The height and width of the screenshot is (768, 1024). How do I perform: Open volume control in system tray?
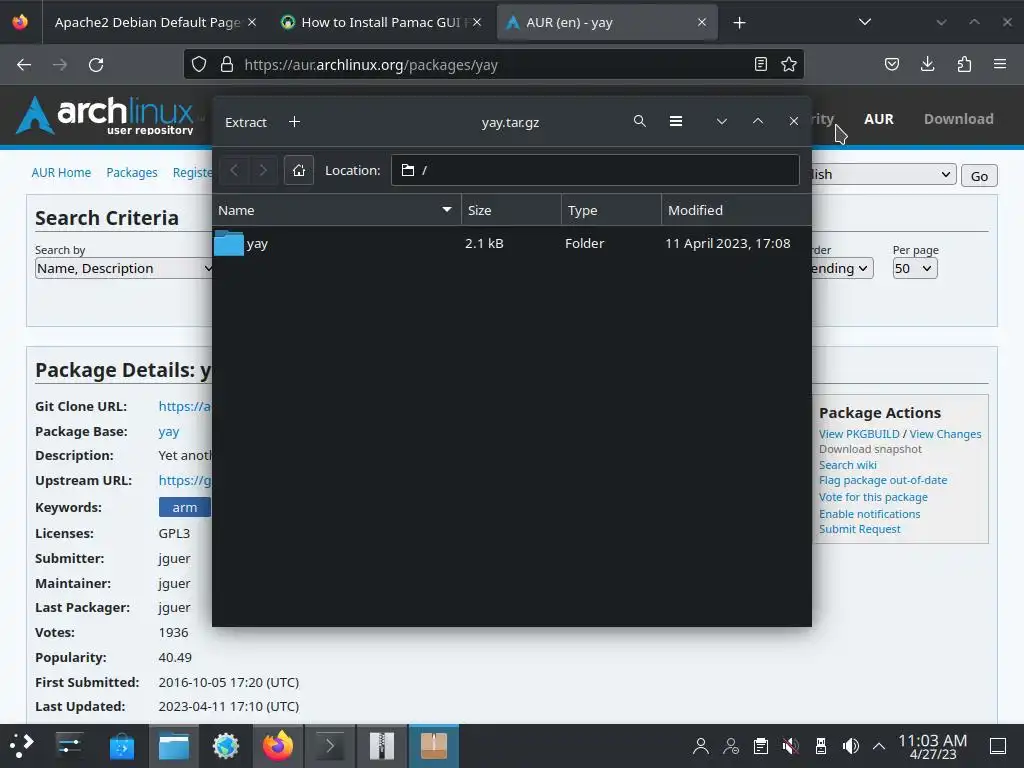pyautogui.click(x=850, y=746)
